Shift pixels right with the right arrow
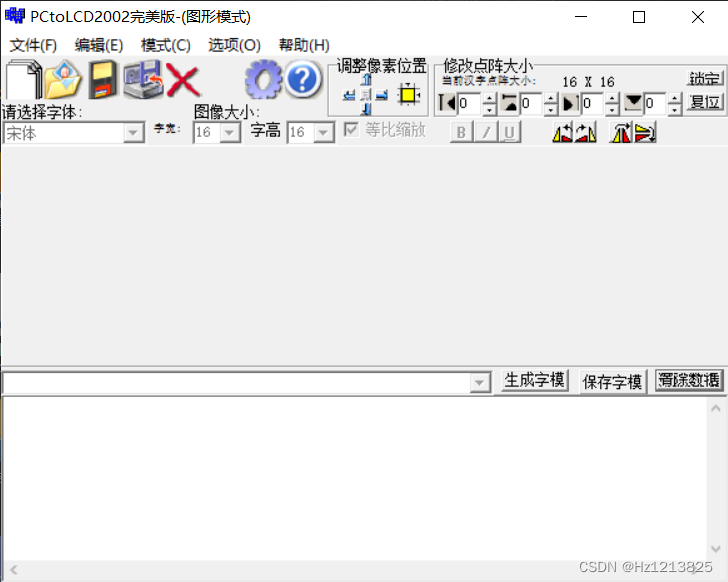The height and width of the screenshot is (582, 728). (382, 96)
